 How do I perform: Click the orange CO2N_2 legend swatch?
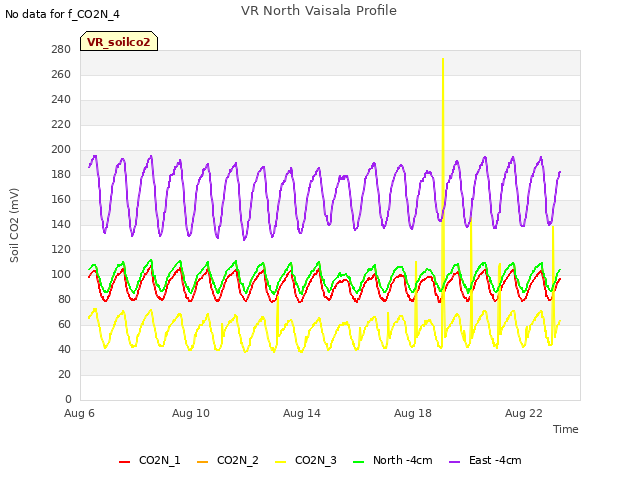click(x=202, y=462)
